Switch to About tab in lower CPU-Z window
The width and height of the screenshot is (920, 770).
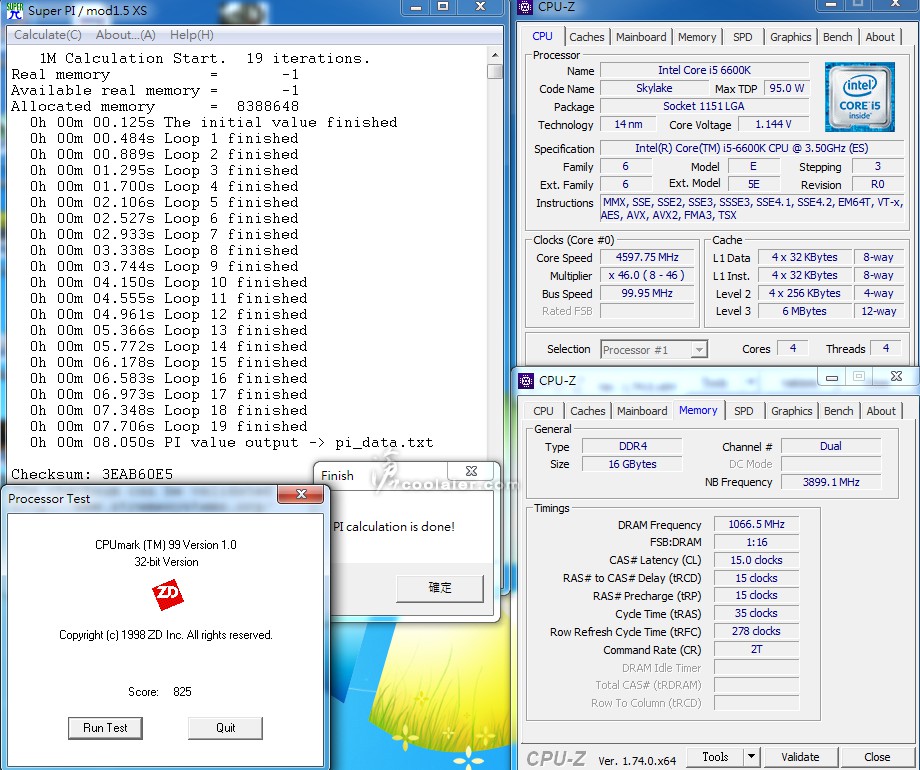881,411
